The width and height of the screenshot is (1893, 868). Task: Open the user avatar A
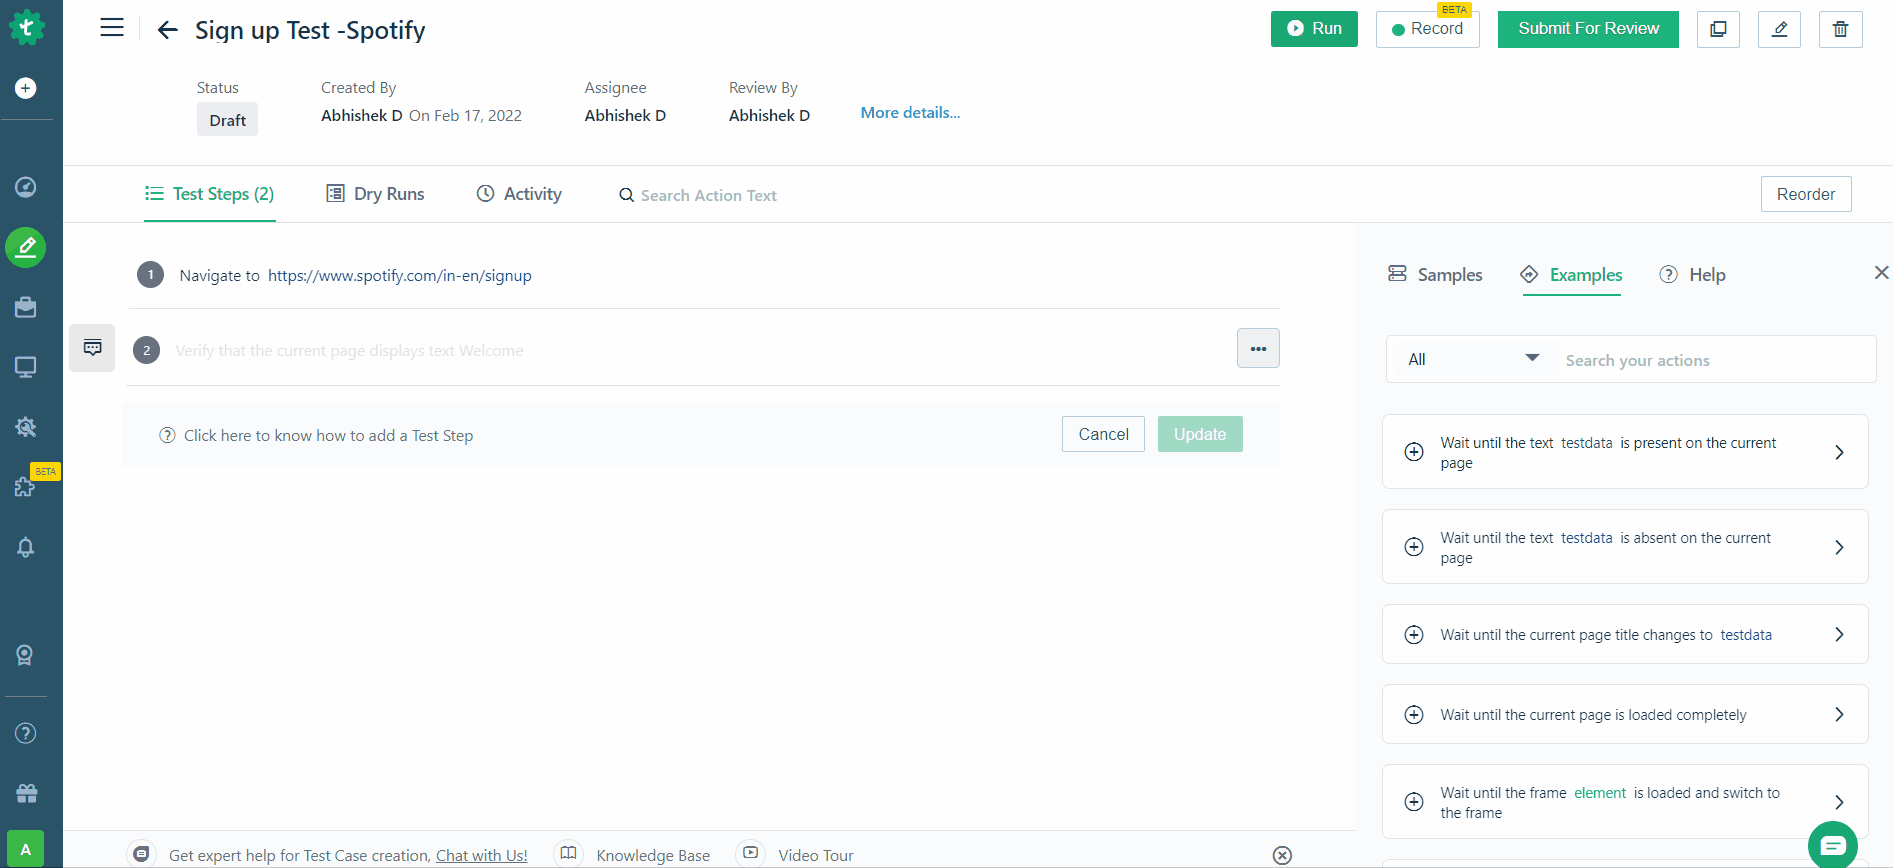(x=26, y=849)
